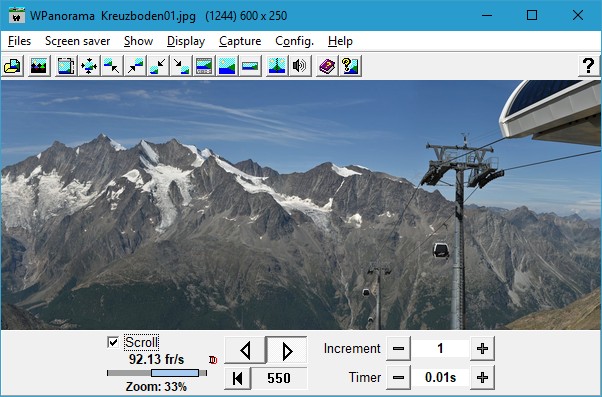This screenshot has height=397, width=602.
Task: Click the move-to-bottom-right arrow icon
Action: (x=181, y=66)
